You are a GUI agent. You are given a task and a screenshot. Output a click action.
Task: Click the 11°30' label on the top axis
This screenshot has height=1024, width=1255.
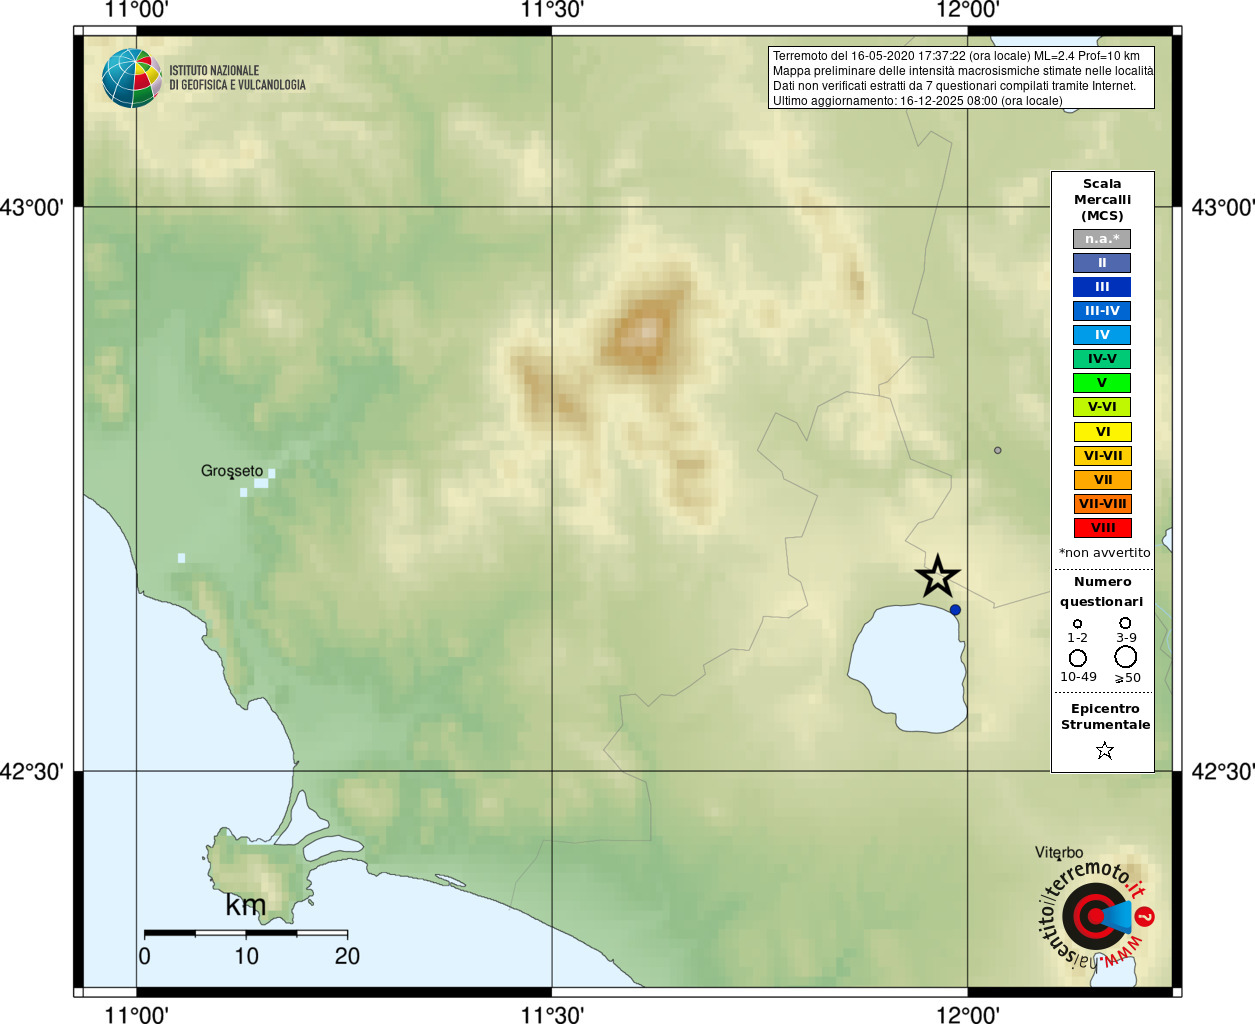(x=552, y=10)
